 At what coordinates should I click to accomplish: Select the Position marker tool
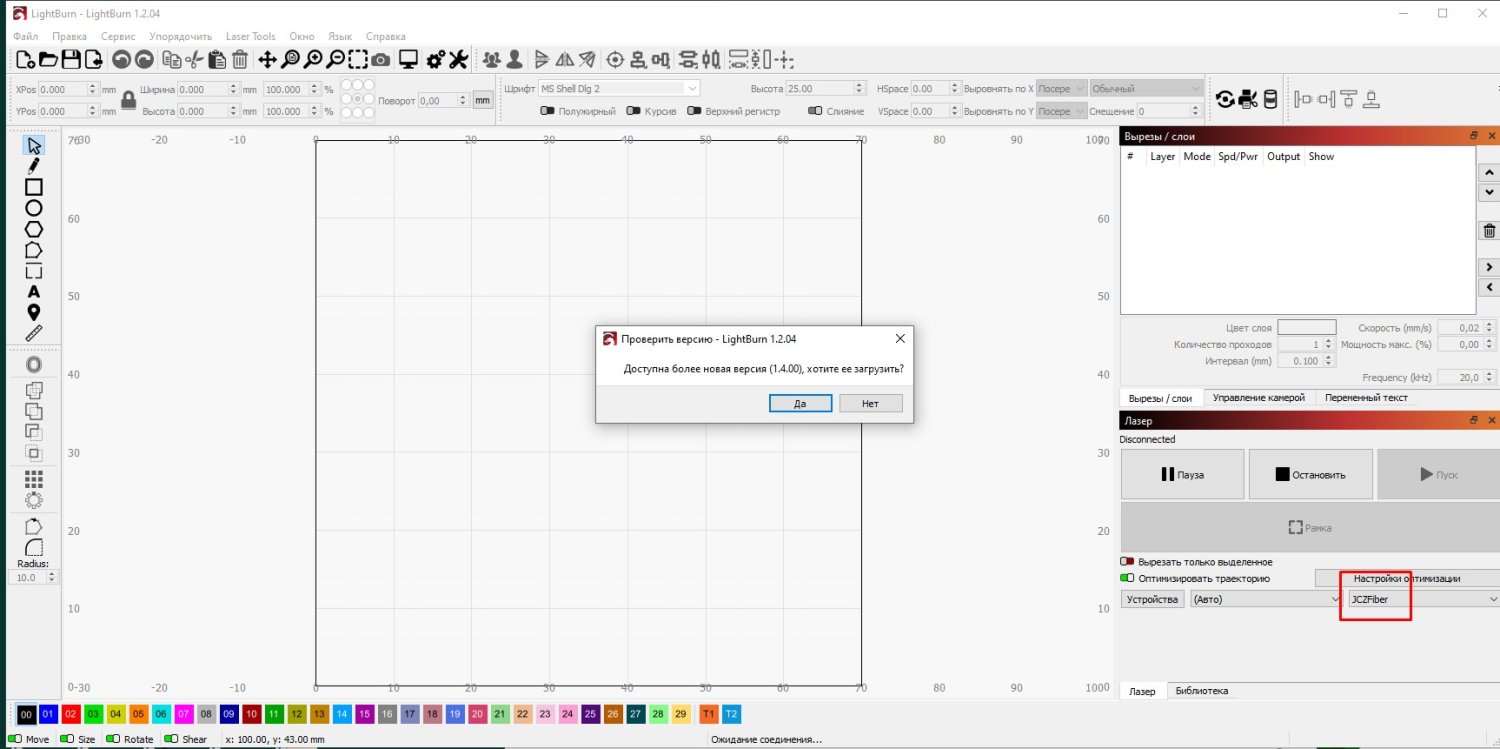point(33,313)
